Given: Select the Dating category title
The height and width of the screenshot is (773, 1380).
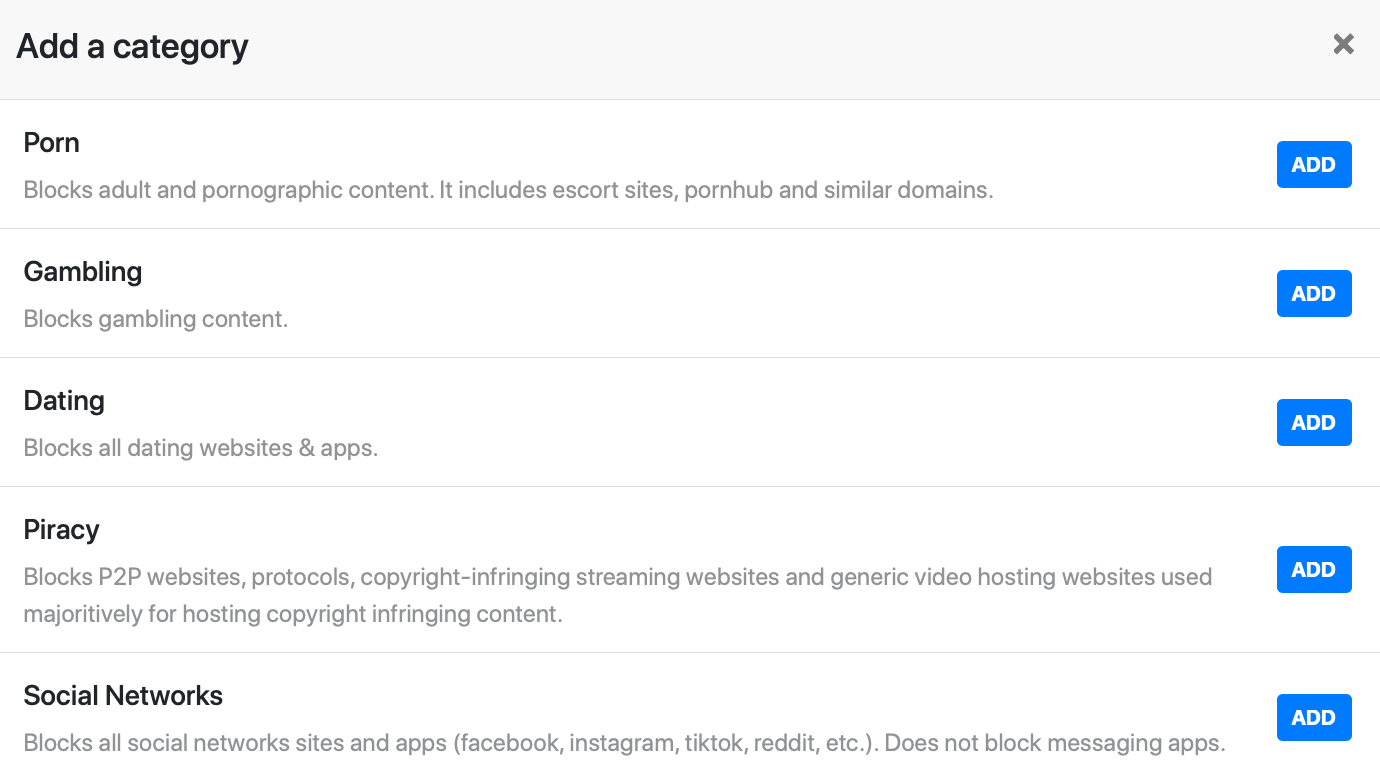Looking at the screenshot, I should [x=64, y=401].
